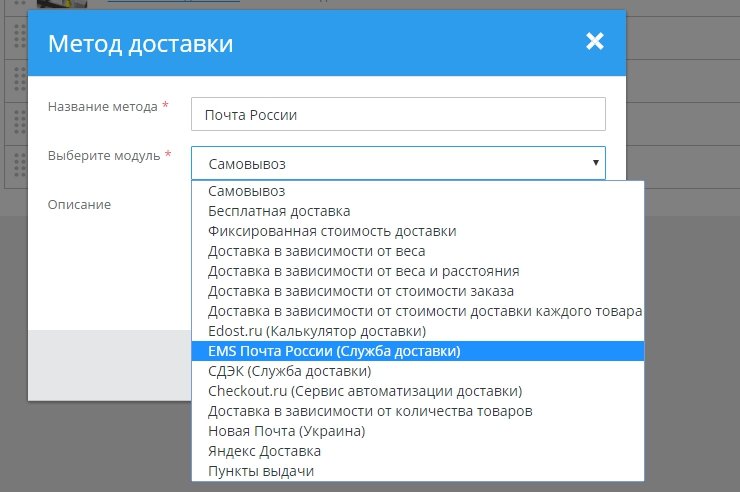Click the Название метода input field
The height and width of the screenshot is (492, 740).
[398, 114]
